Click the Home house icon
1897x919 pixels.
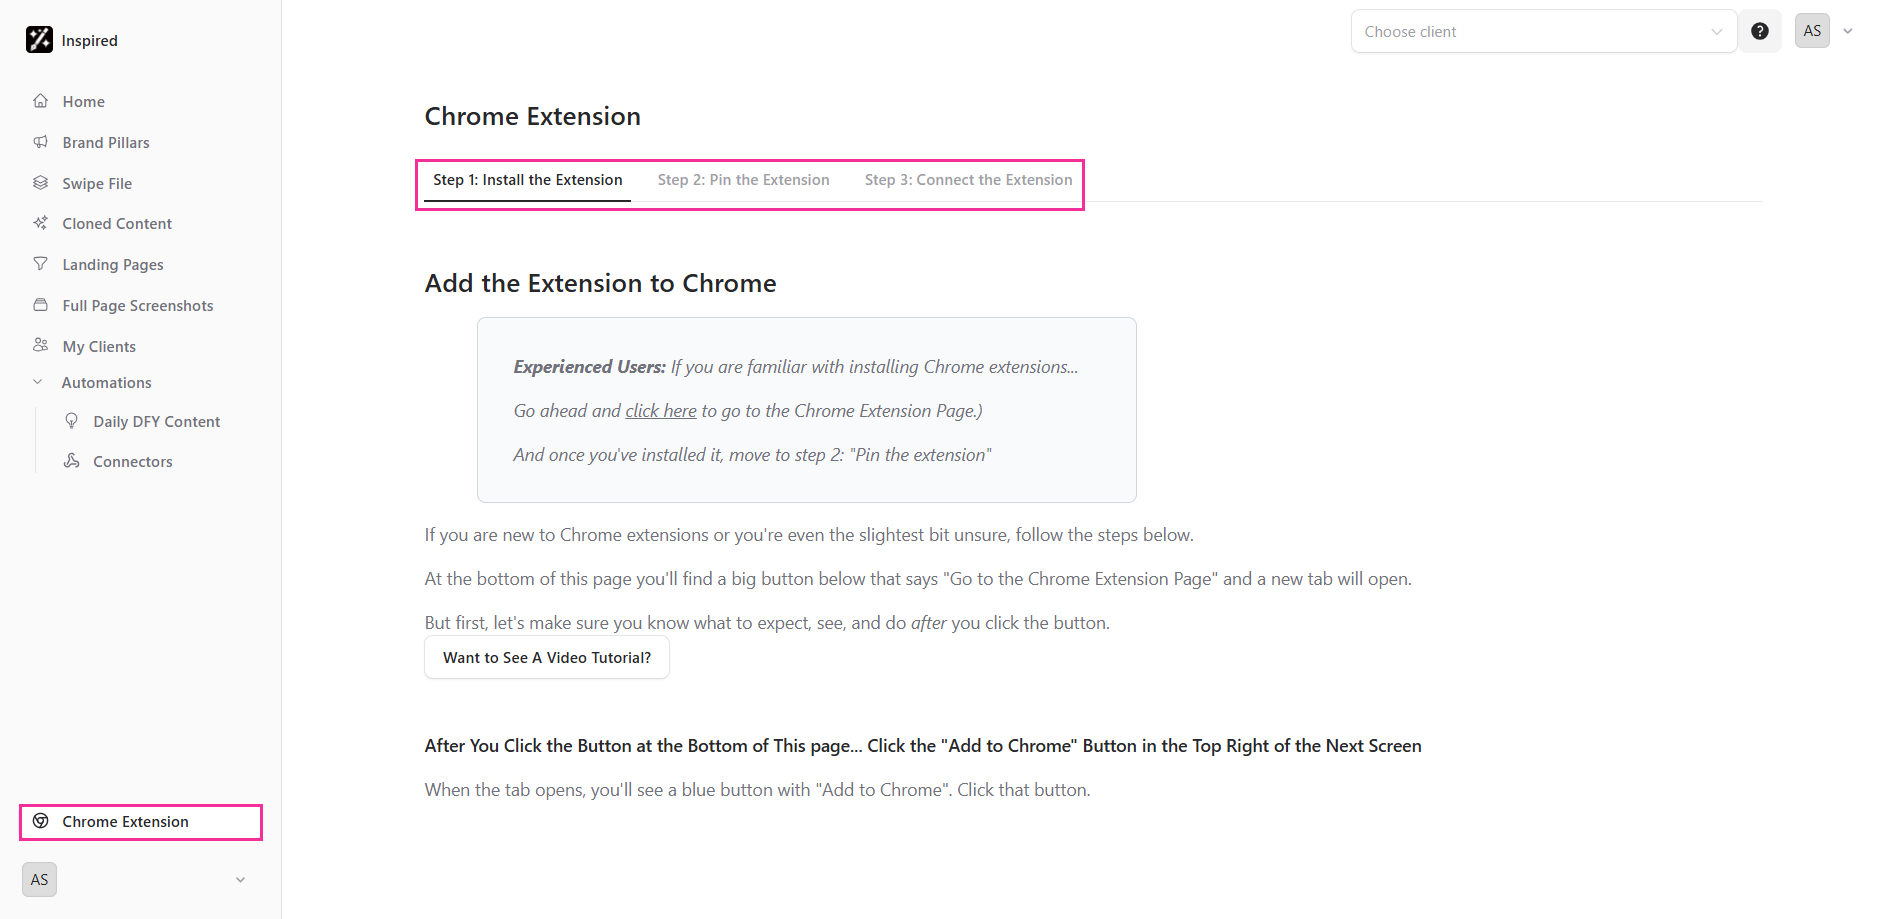tap(41, 101)
